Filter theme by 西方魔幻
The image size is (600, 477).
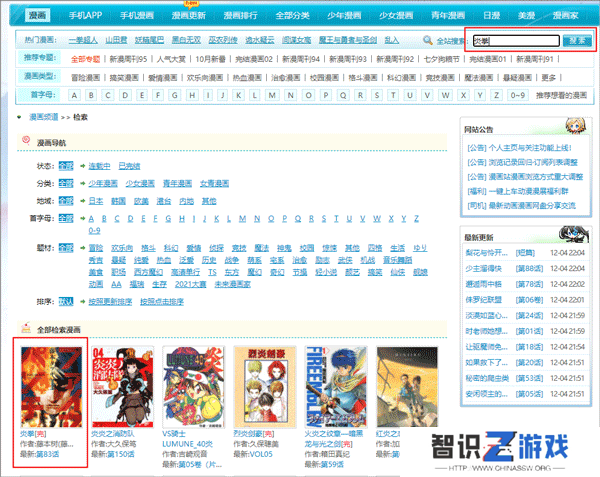[148, 272]
